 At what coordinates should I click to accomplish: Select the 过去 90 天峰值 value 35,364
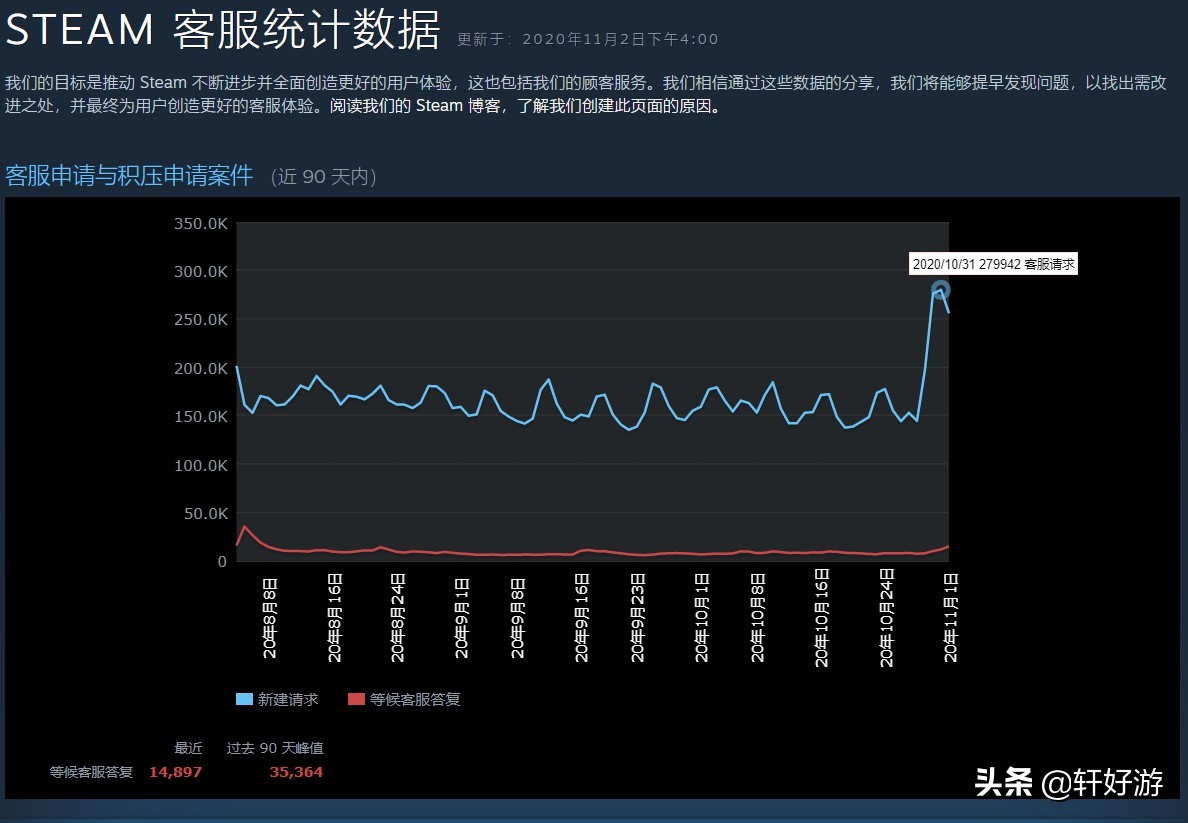tap(296, 771)
